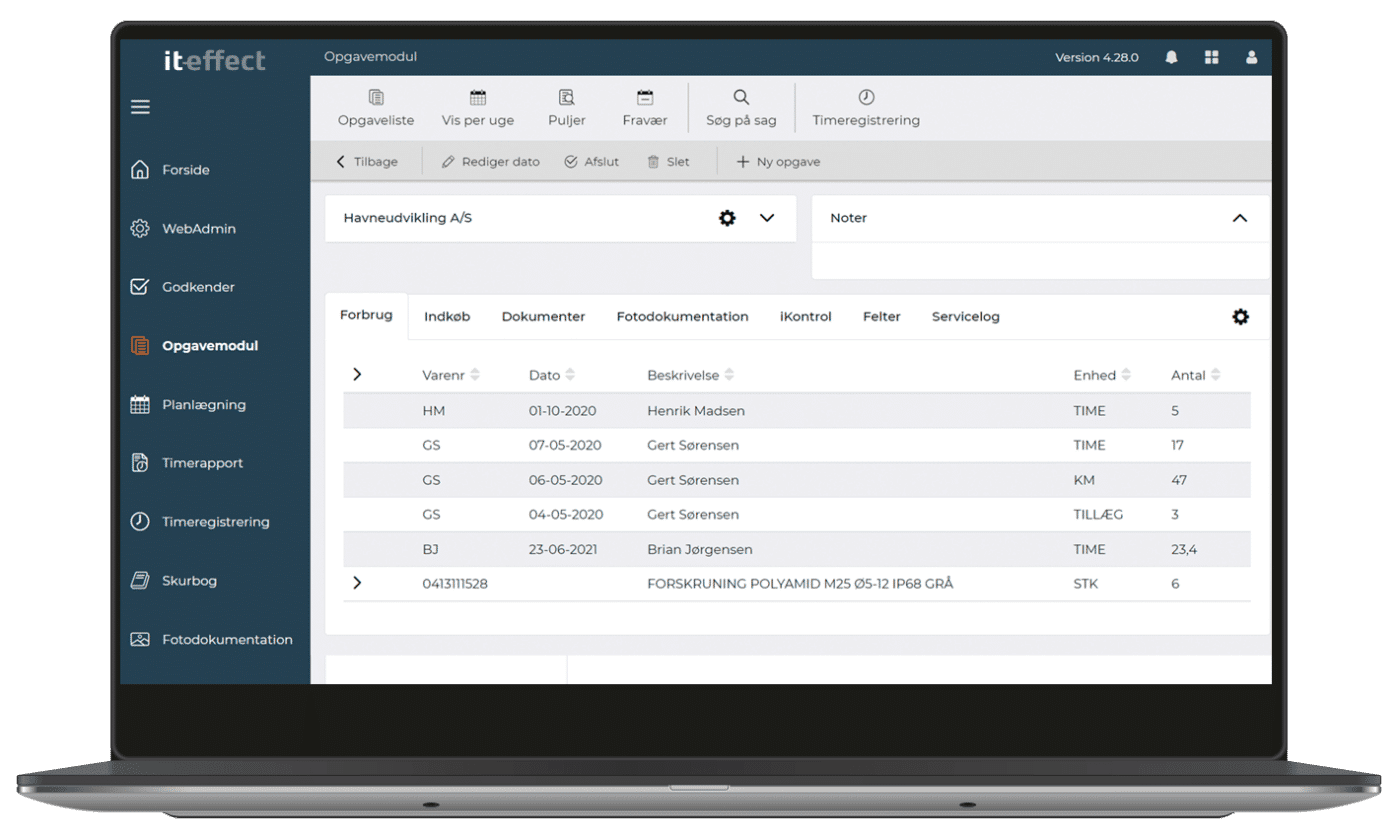Image resolution: width=1400 pixels, height=834 pixels.
Task: Open Søg på sag search
Action: point(741,108)
